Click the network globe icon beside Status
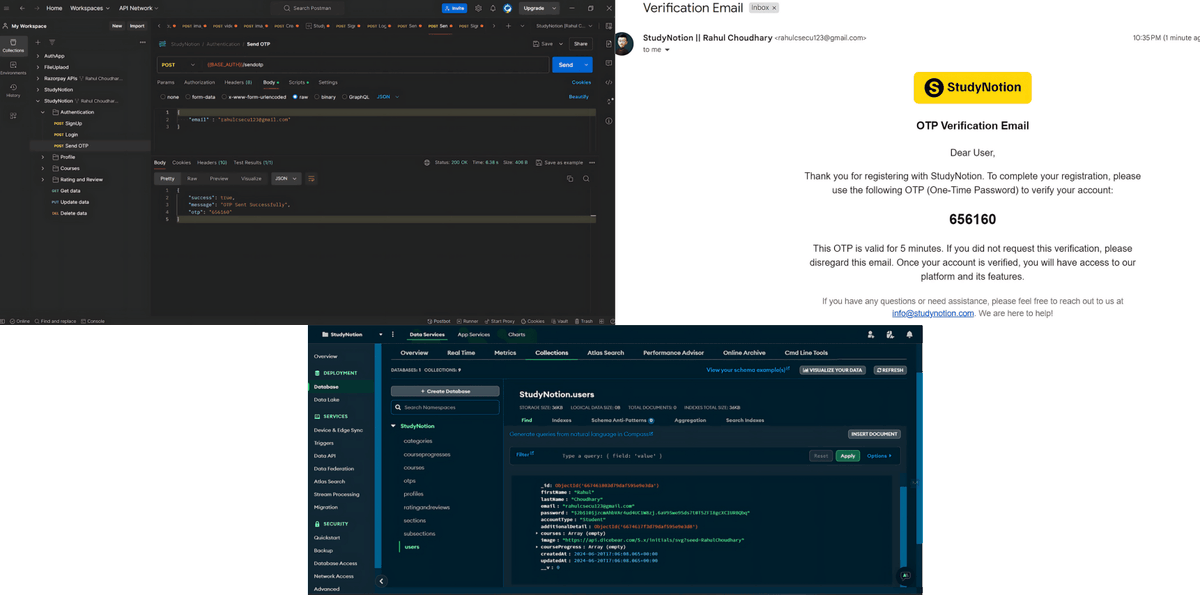Viewport: 1200px width, 595px height. click(x=427, y=162)
